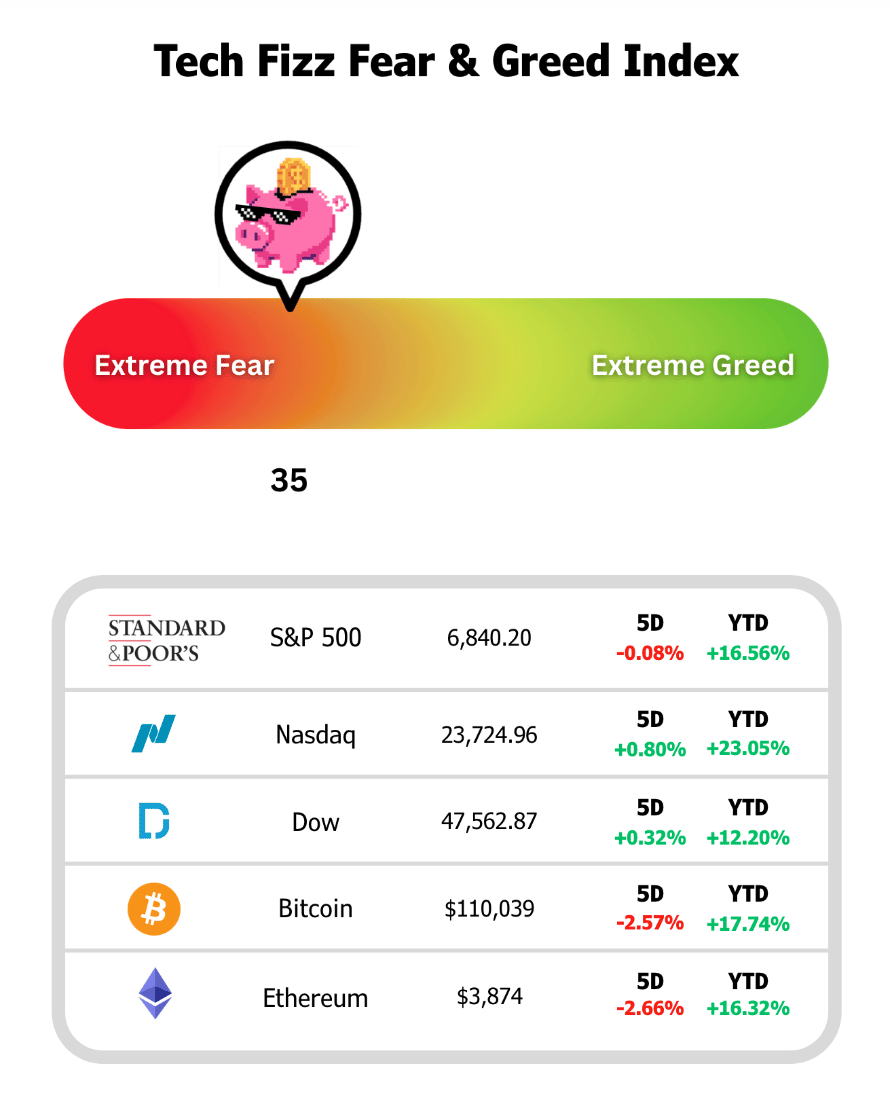
Task: Click the Dow value 47,562.87
Action: [489, 822]
